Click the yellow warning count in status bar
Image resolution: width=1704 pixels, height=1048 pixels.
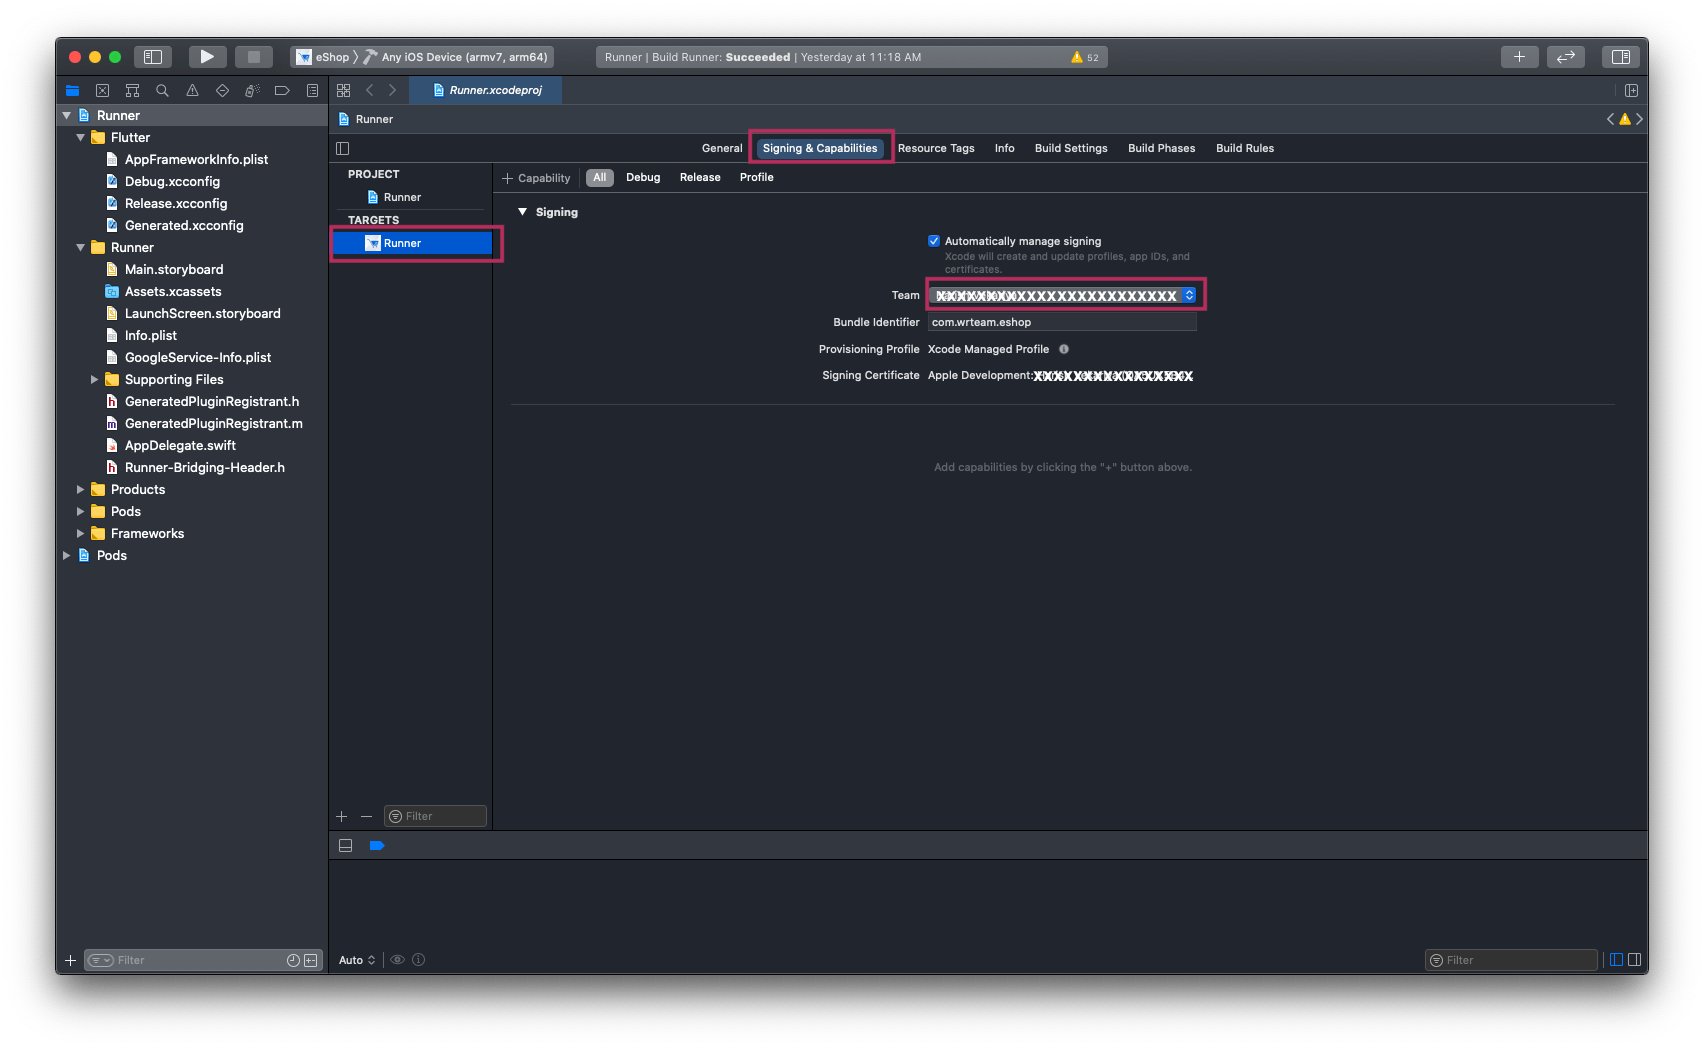coord(1085,57)
